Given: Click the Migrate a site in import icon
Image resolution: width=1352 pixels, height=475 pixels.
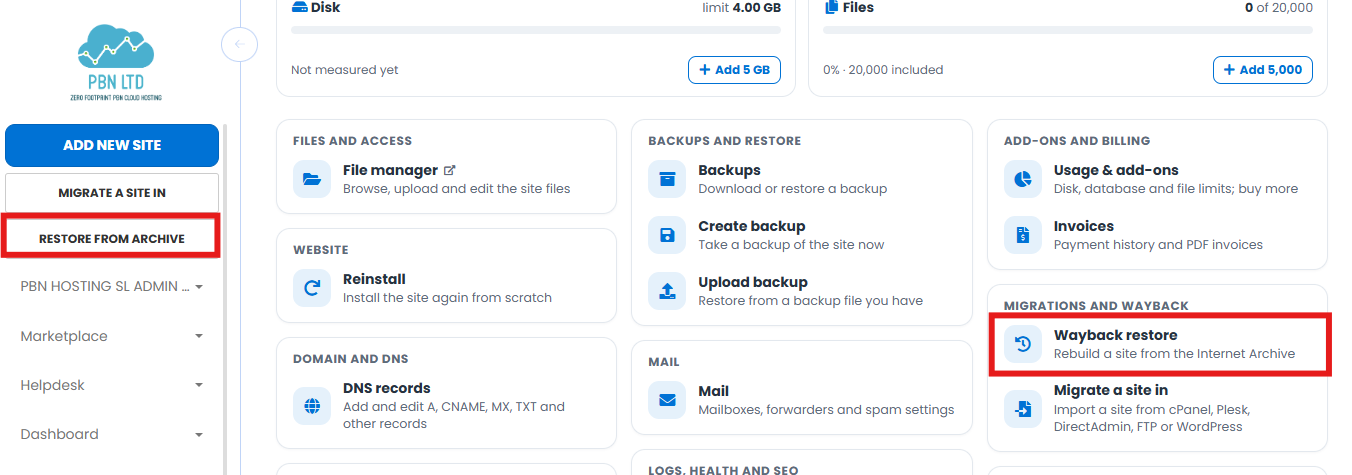Looking at the screenshot, I should click(1023, 408).
